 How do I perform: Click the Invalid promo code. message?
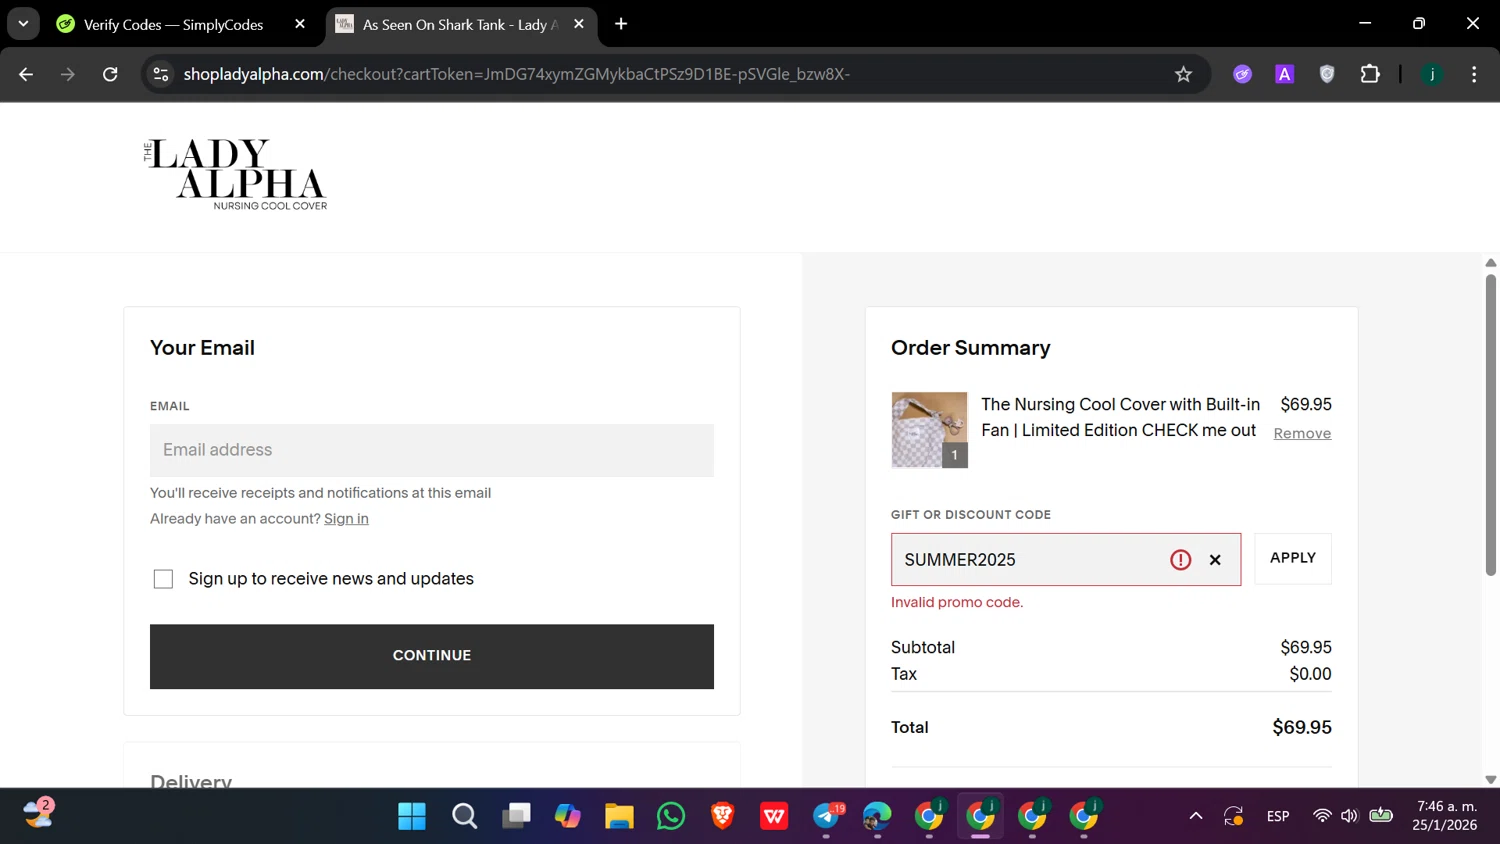(x=957, y=603)
